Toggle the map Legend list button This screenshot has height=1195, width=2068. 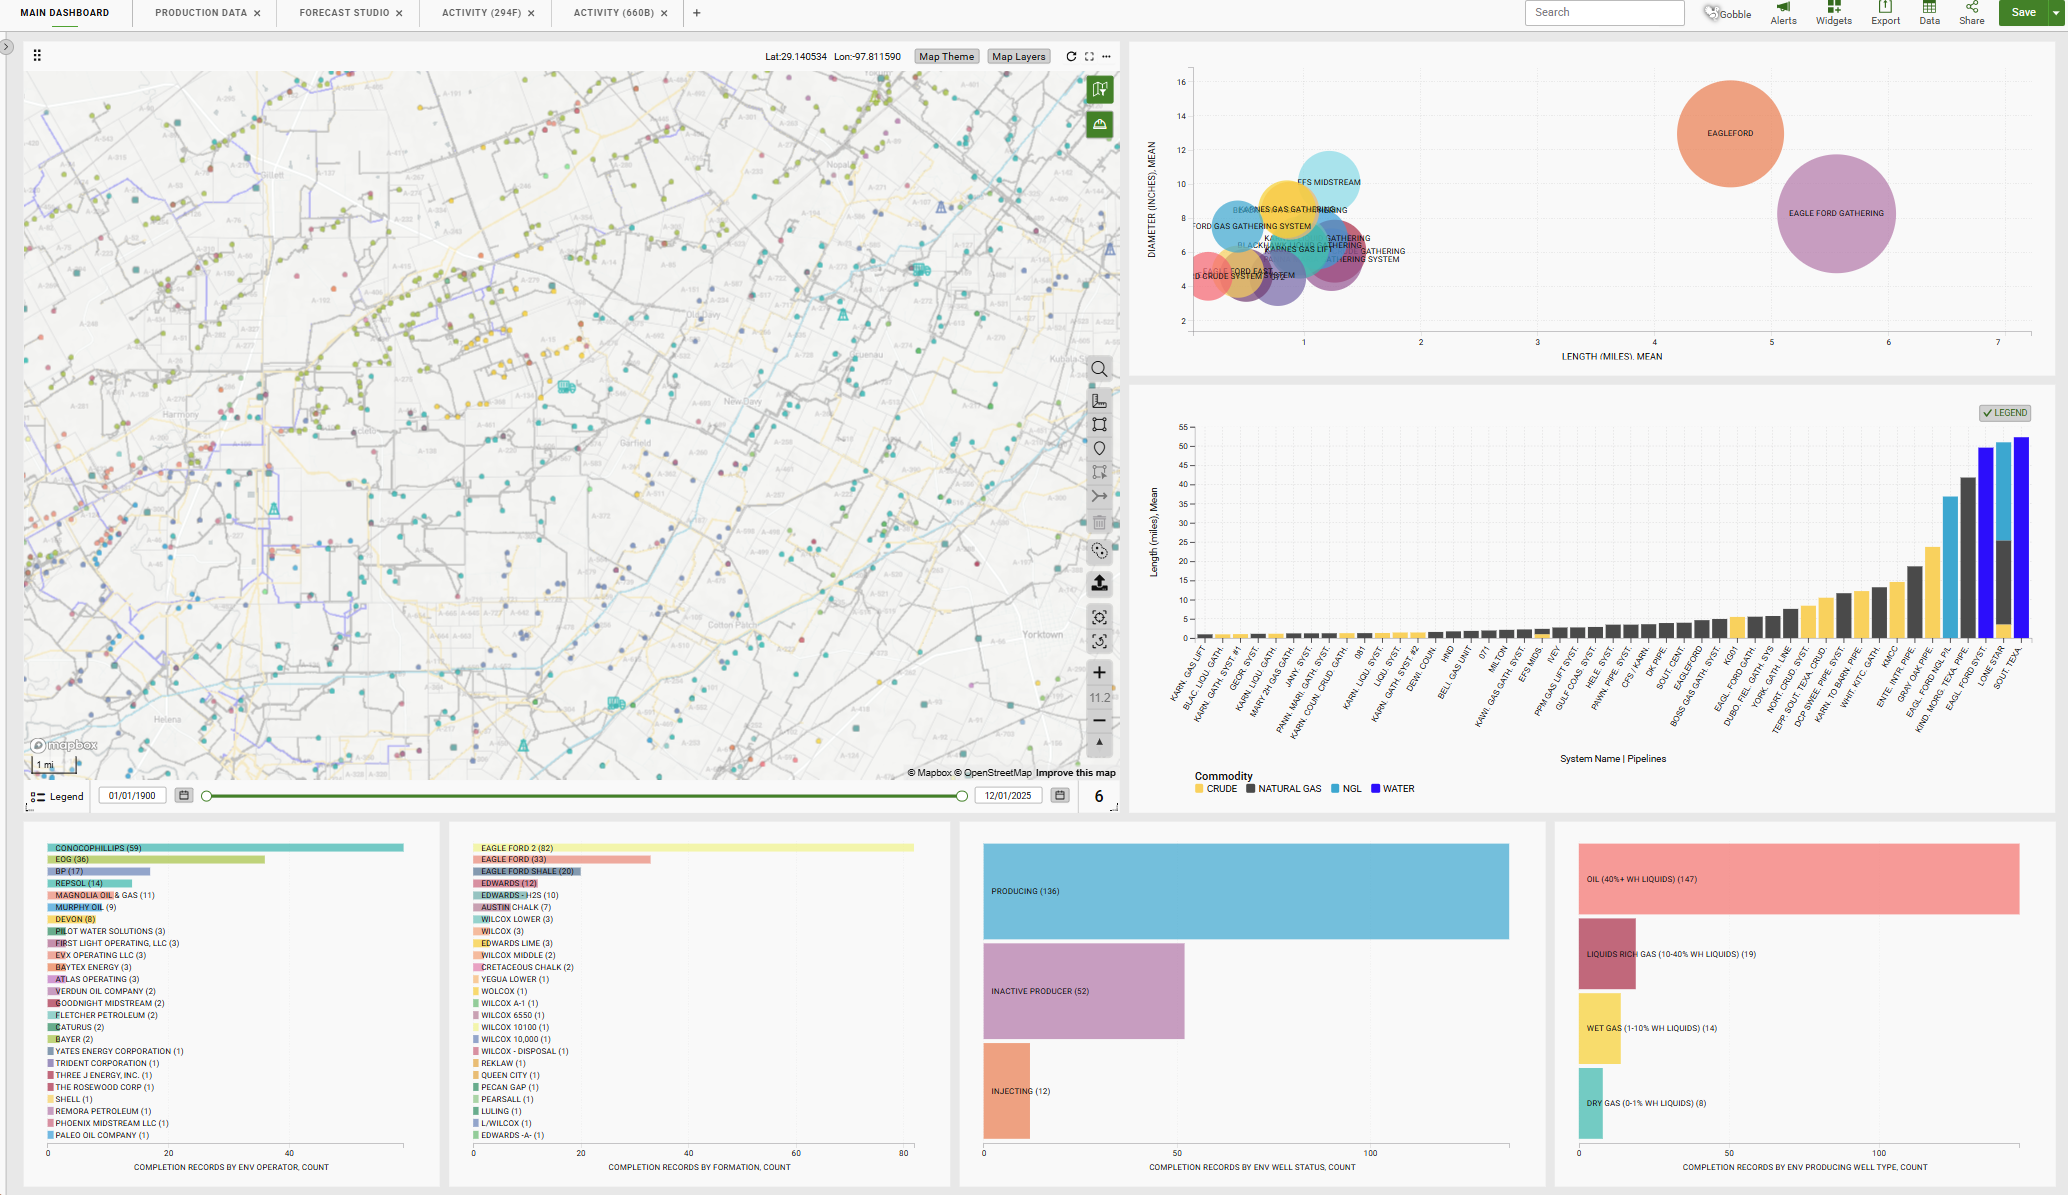57,797
